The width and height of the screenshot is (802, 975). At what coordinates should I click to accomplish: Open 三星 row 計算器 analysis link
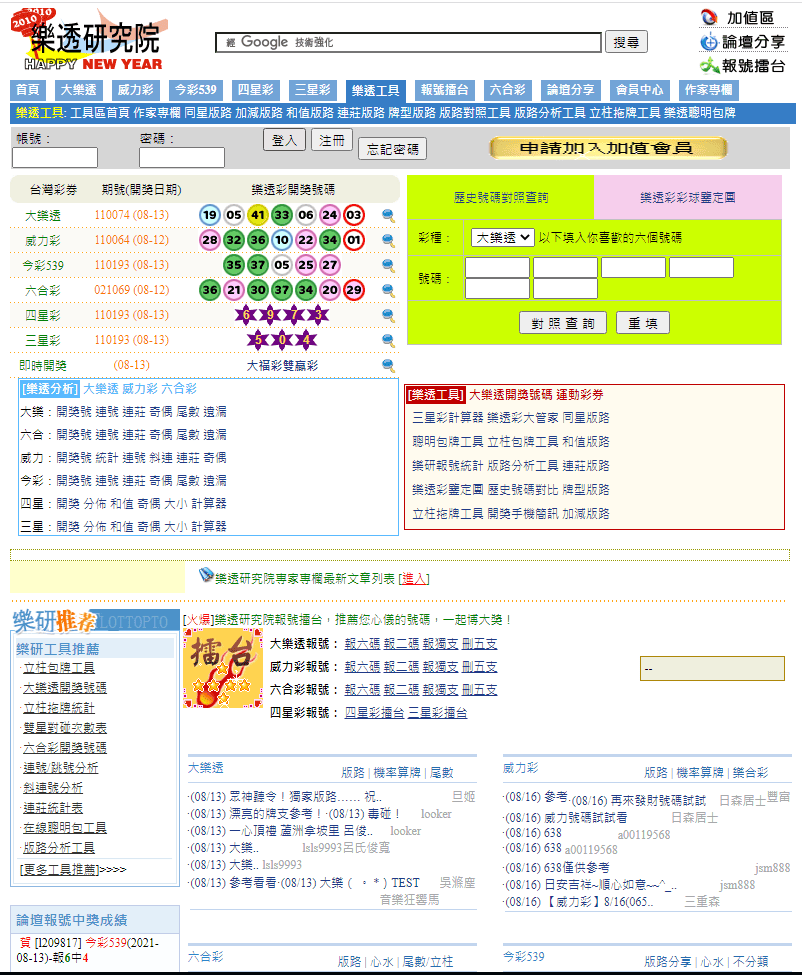tap(209, 527)
